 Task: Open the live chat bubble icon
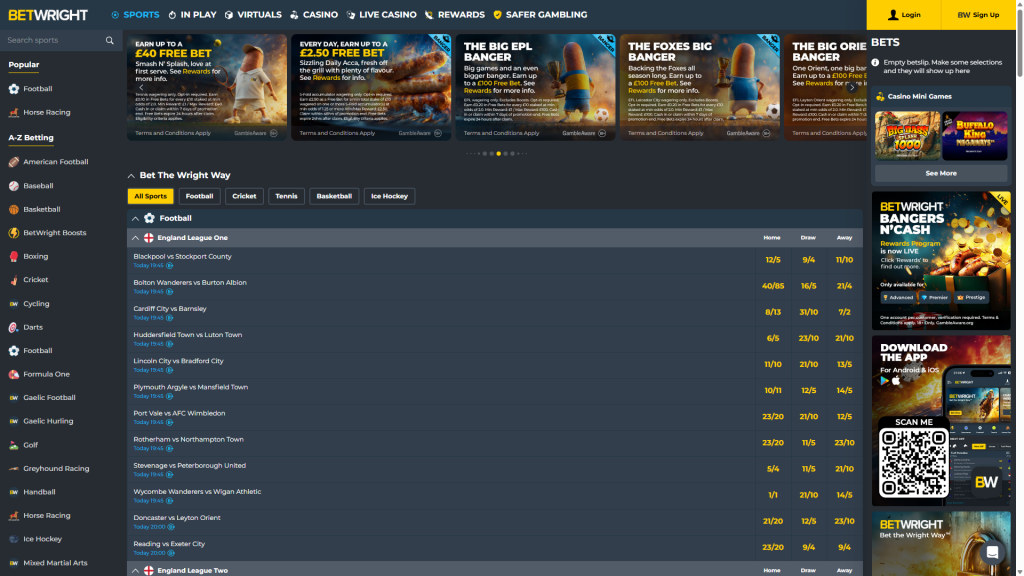pyautogui.click(x=992, y=552)
